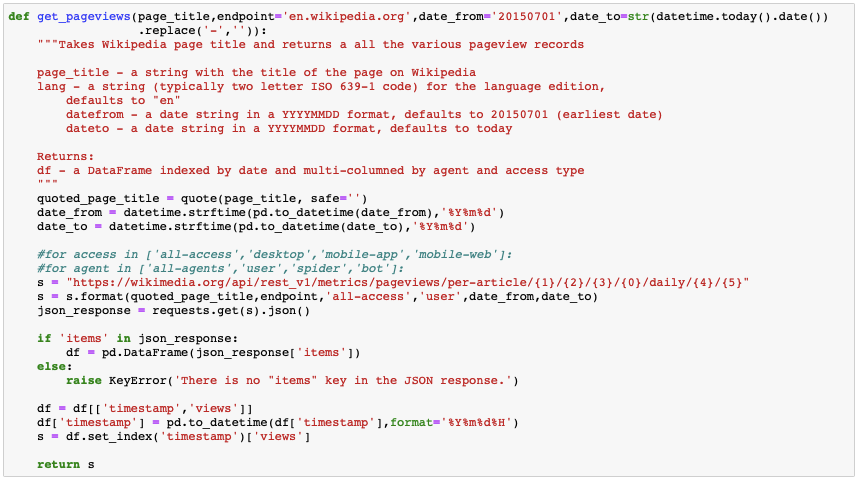Click the pd.DataFrame(json_response['items']) line

tap(213, 352)
